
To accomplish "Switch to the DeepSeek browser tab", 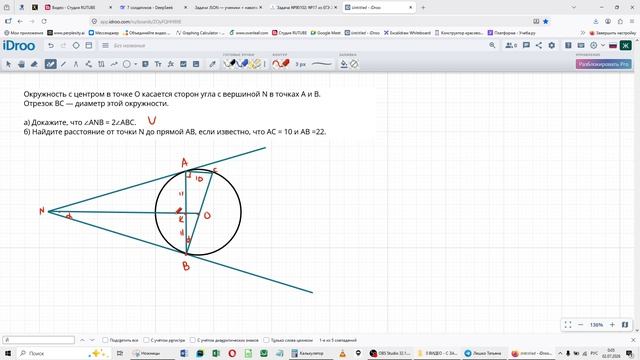I will point(153,7).
